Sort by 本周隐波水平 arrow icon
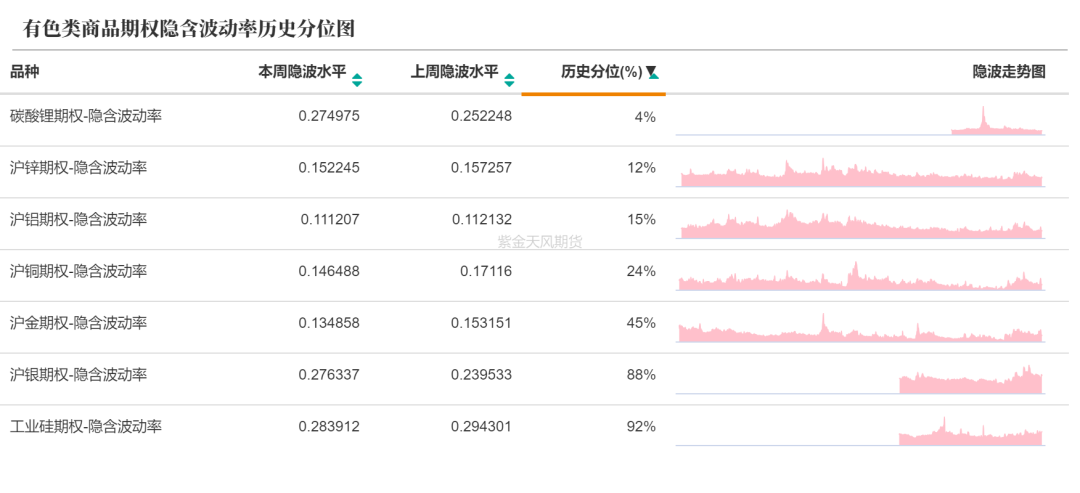 point(357,81)
